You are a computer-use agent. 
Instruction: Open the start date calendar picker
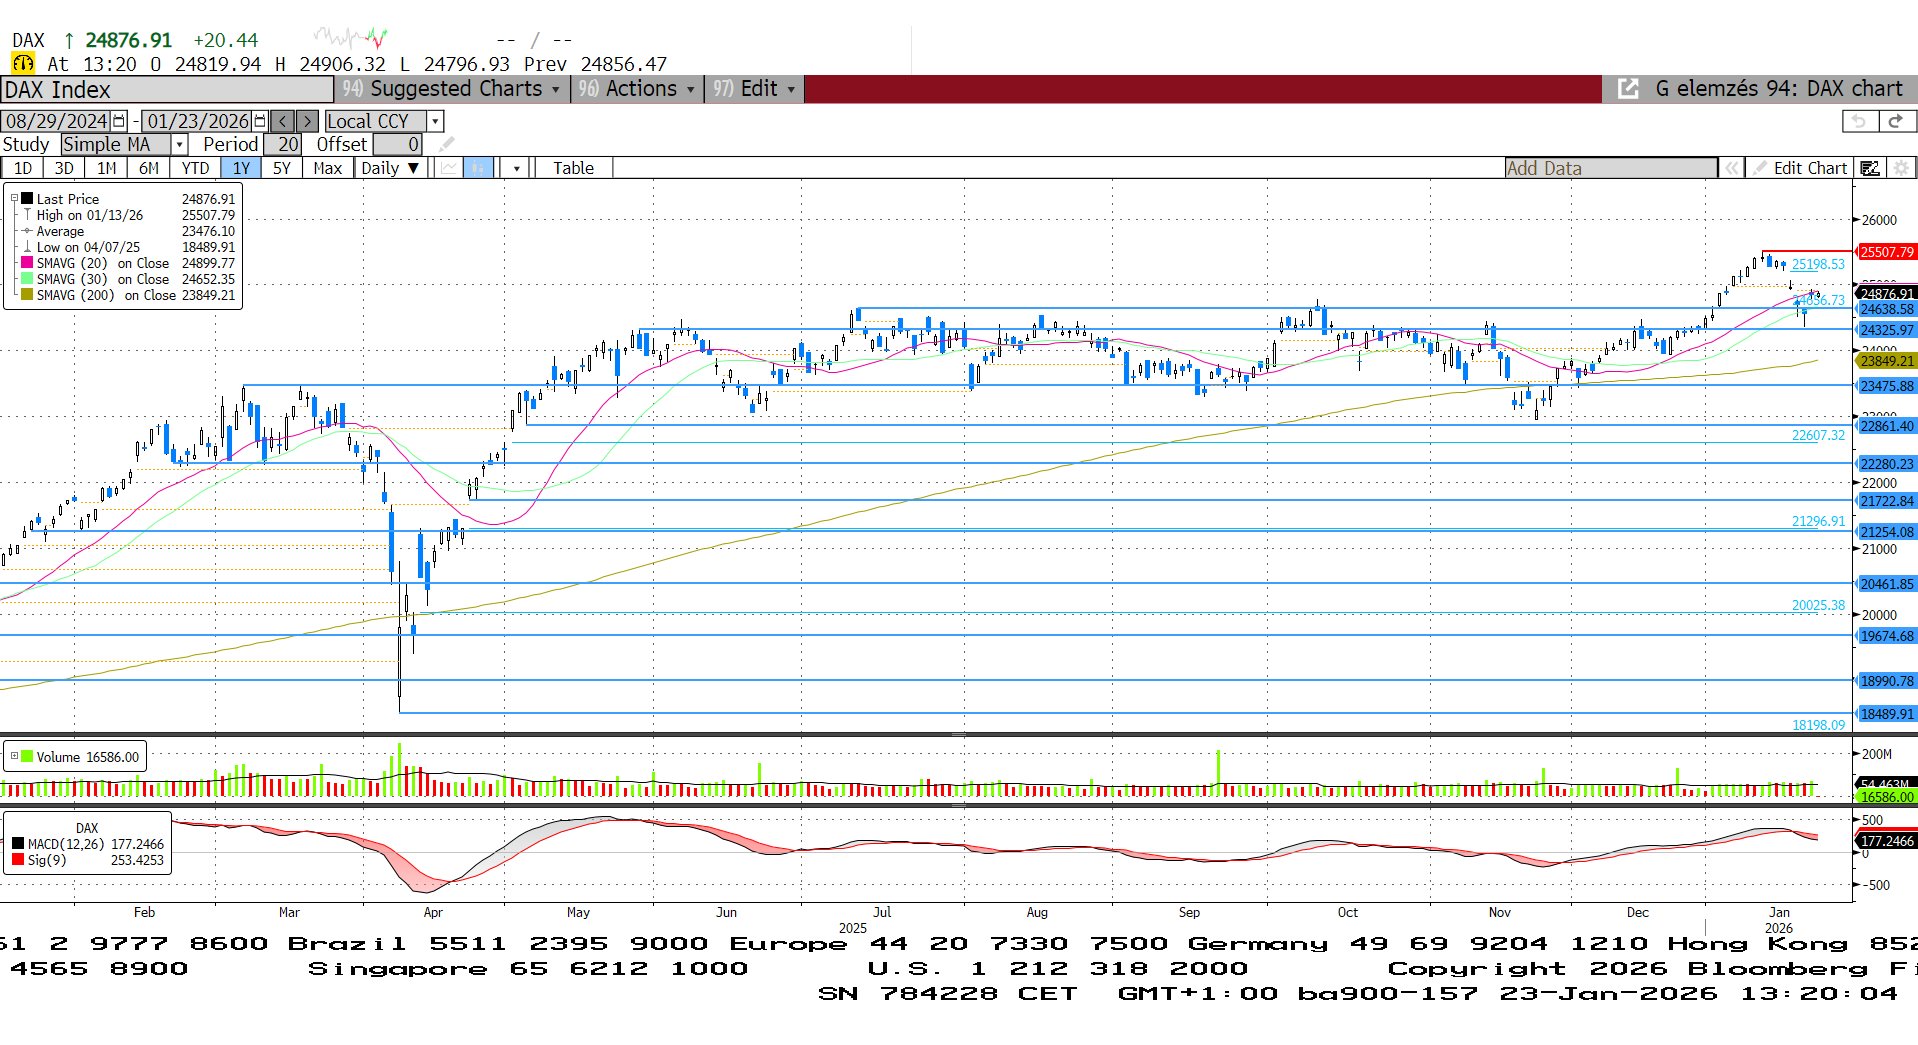[119, 121]
